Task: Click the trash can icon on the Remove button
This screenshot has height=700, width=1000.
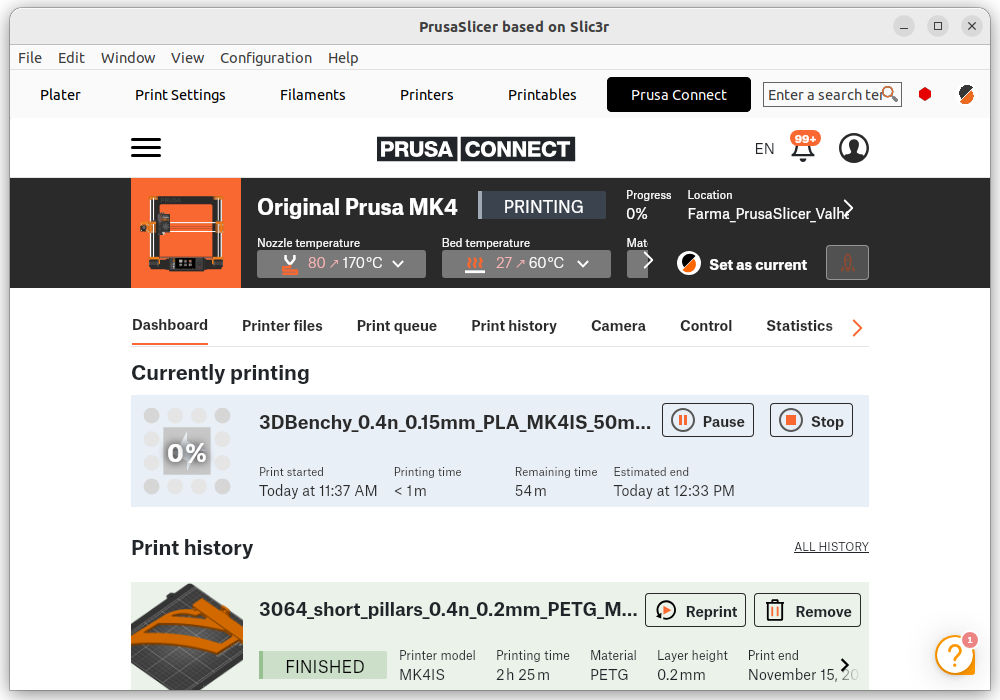Action: (x=774, y=610)
